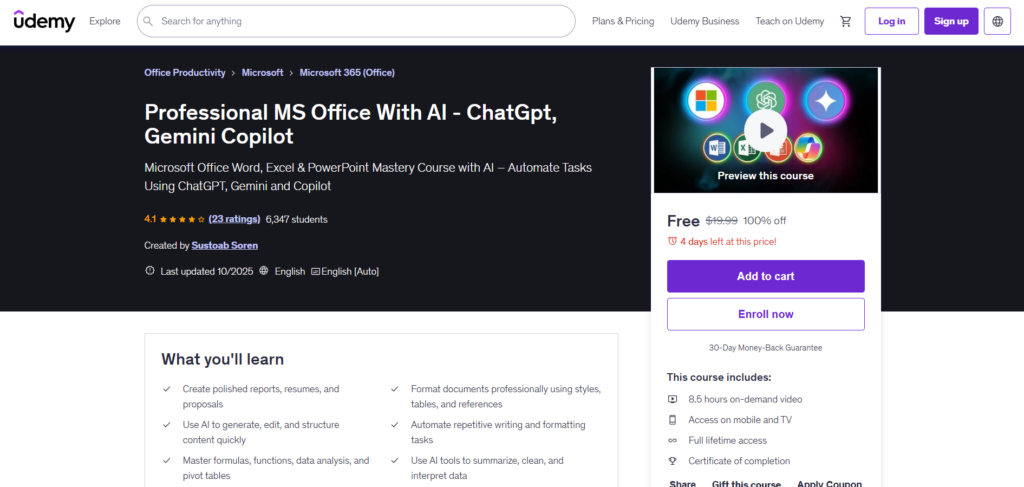Image resolution: width=1024 pixels, height=487 pixels.
Task: Click 'This course includes:' heading
Action: (719, 377)
